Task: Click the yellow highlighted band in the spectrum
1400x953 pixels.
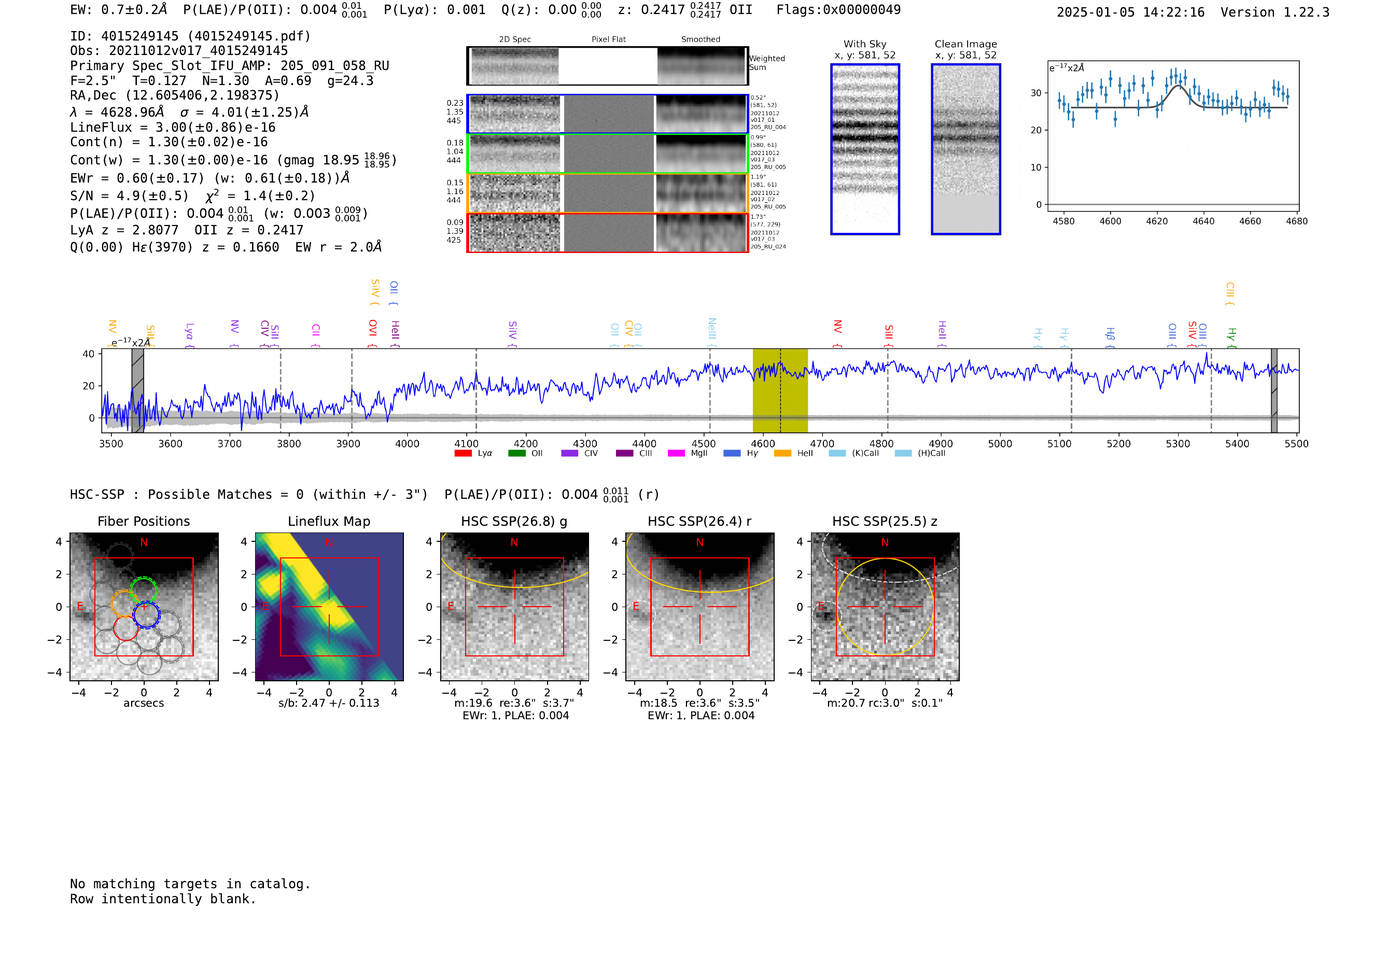Action: click(x=780, y=391)
